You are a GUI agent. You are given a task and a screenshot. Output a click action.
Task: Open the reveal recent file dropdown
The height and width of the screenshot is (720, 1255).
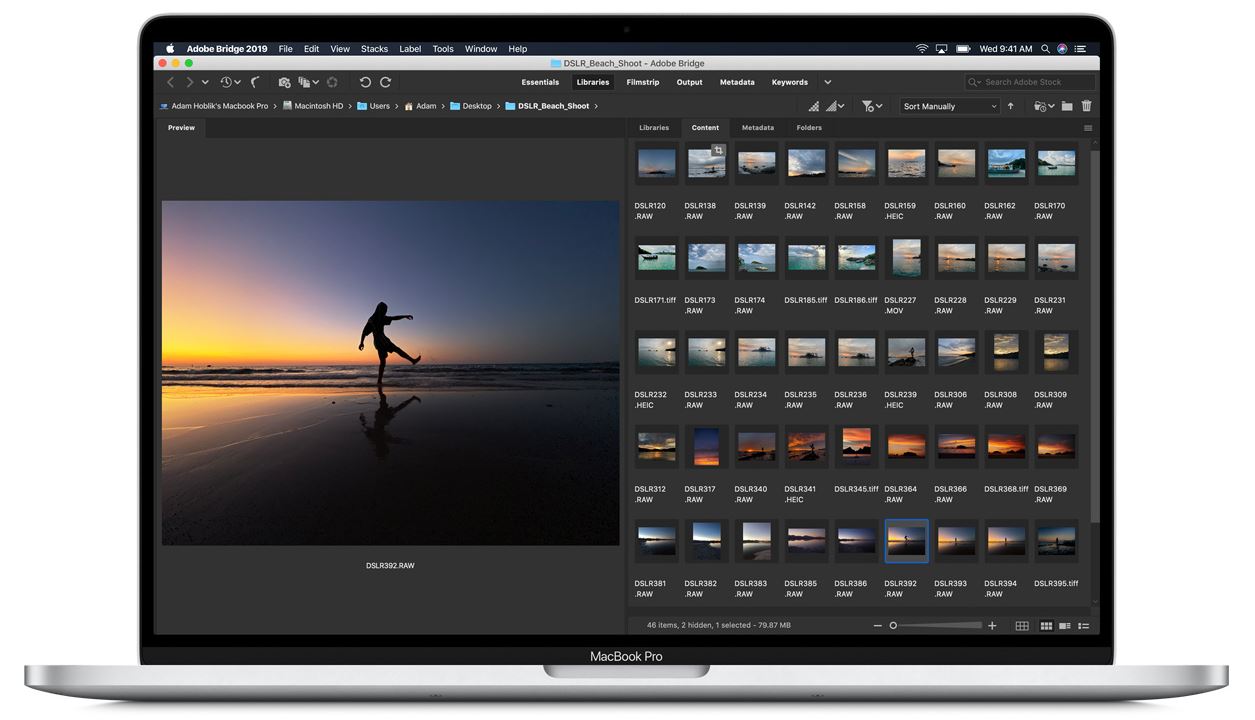pyautogui.click(x=230, y=82)
